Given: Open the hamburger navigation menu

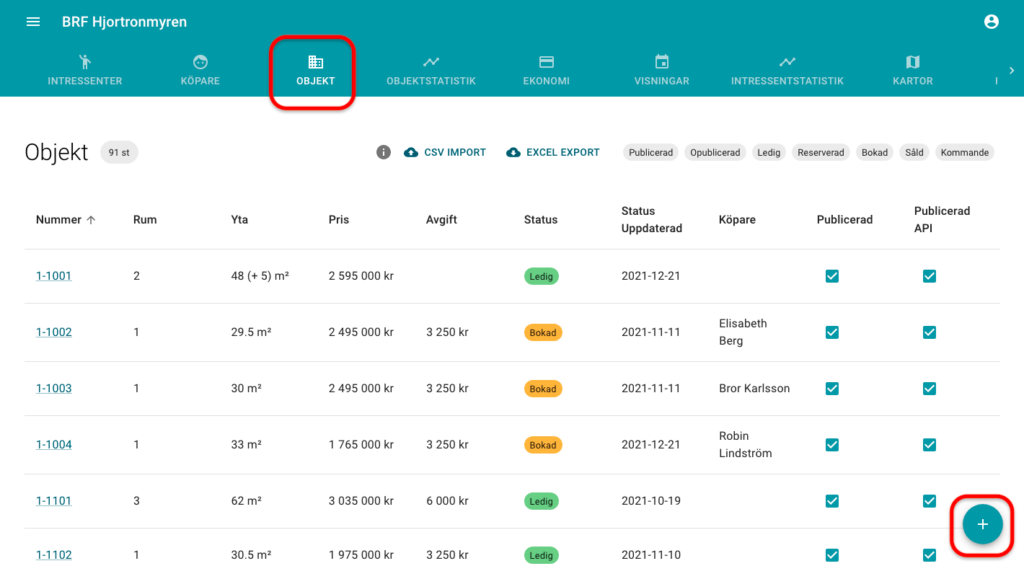Looking at the screenshot, I should point(33,22).
